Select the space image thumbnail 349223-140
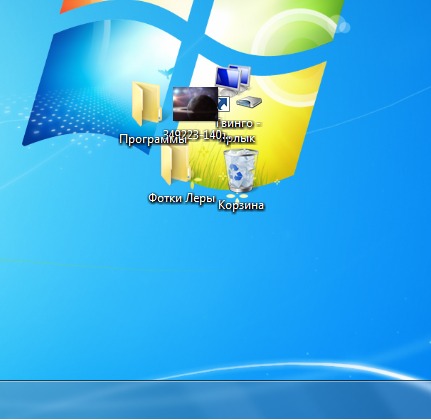 pyautogui.click(x=195, y=104)
